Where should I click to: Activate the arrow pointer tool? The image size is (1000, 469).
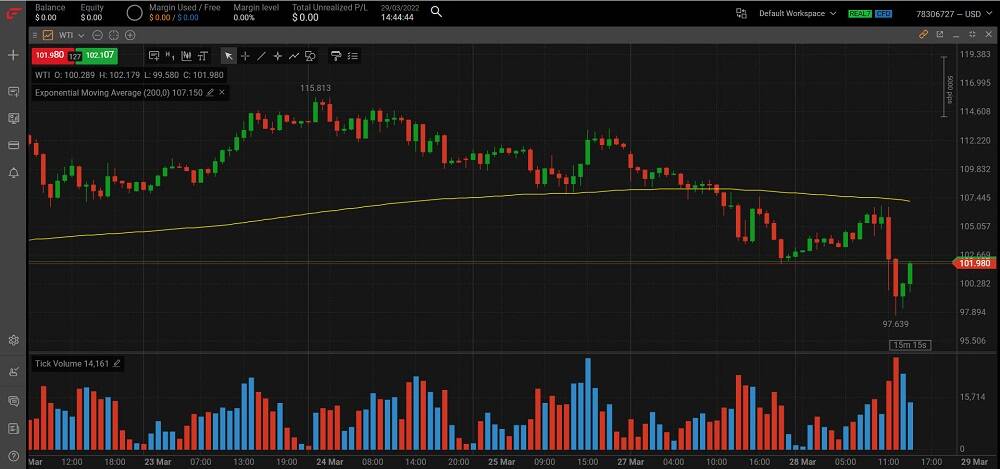pyautogui.click(x=228, y=56)
